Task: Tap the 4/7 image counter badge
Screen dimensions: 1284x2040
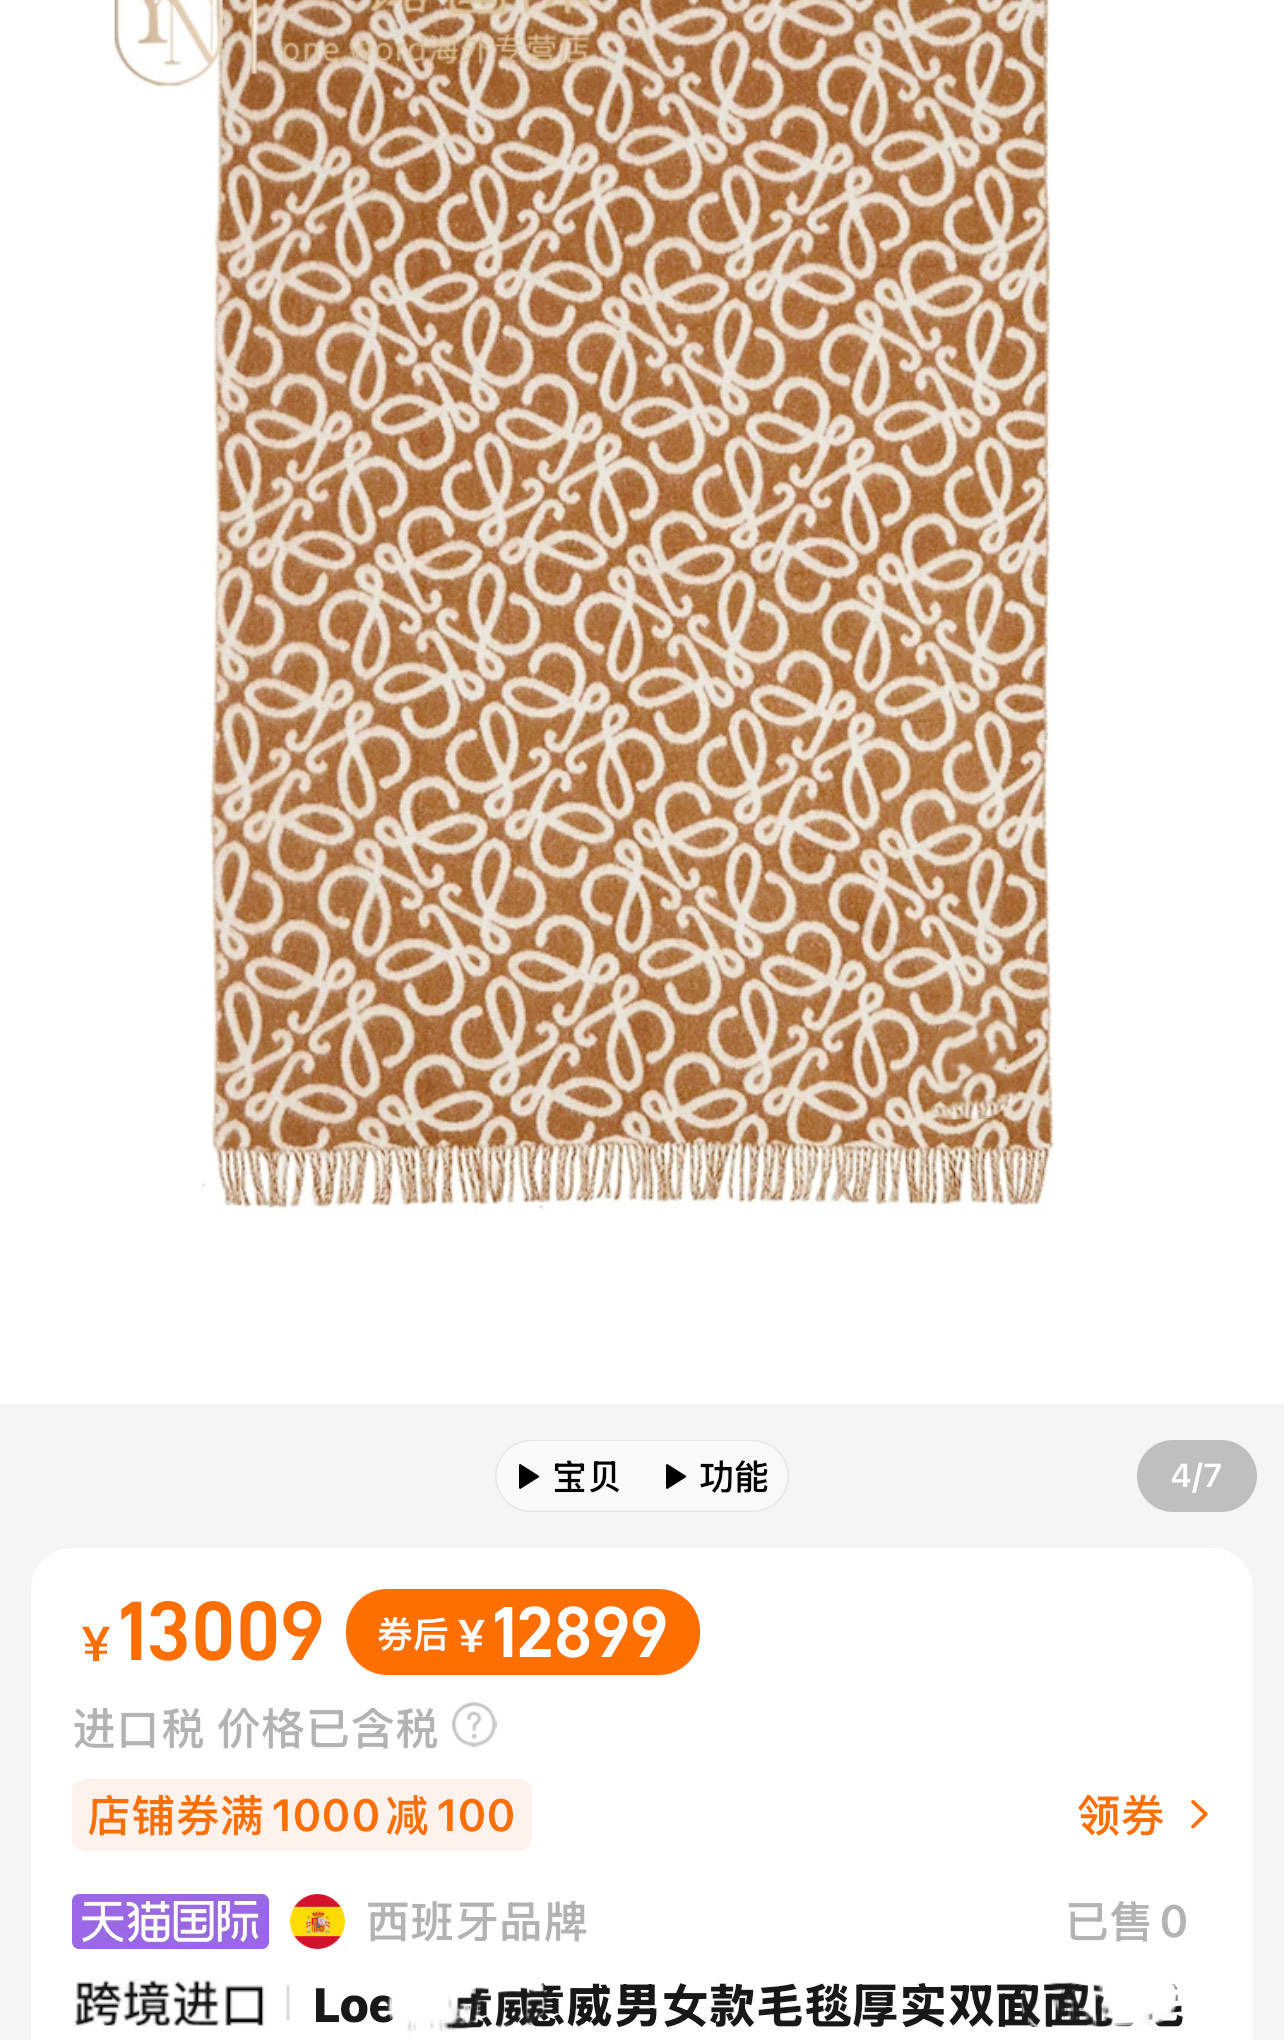Action: click(x=1196, y=1476)
